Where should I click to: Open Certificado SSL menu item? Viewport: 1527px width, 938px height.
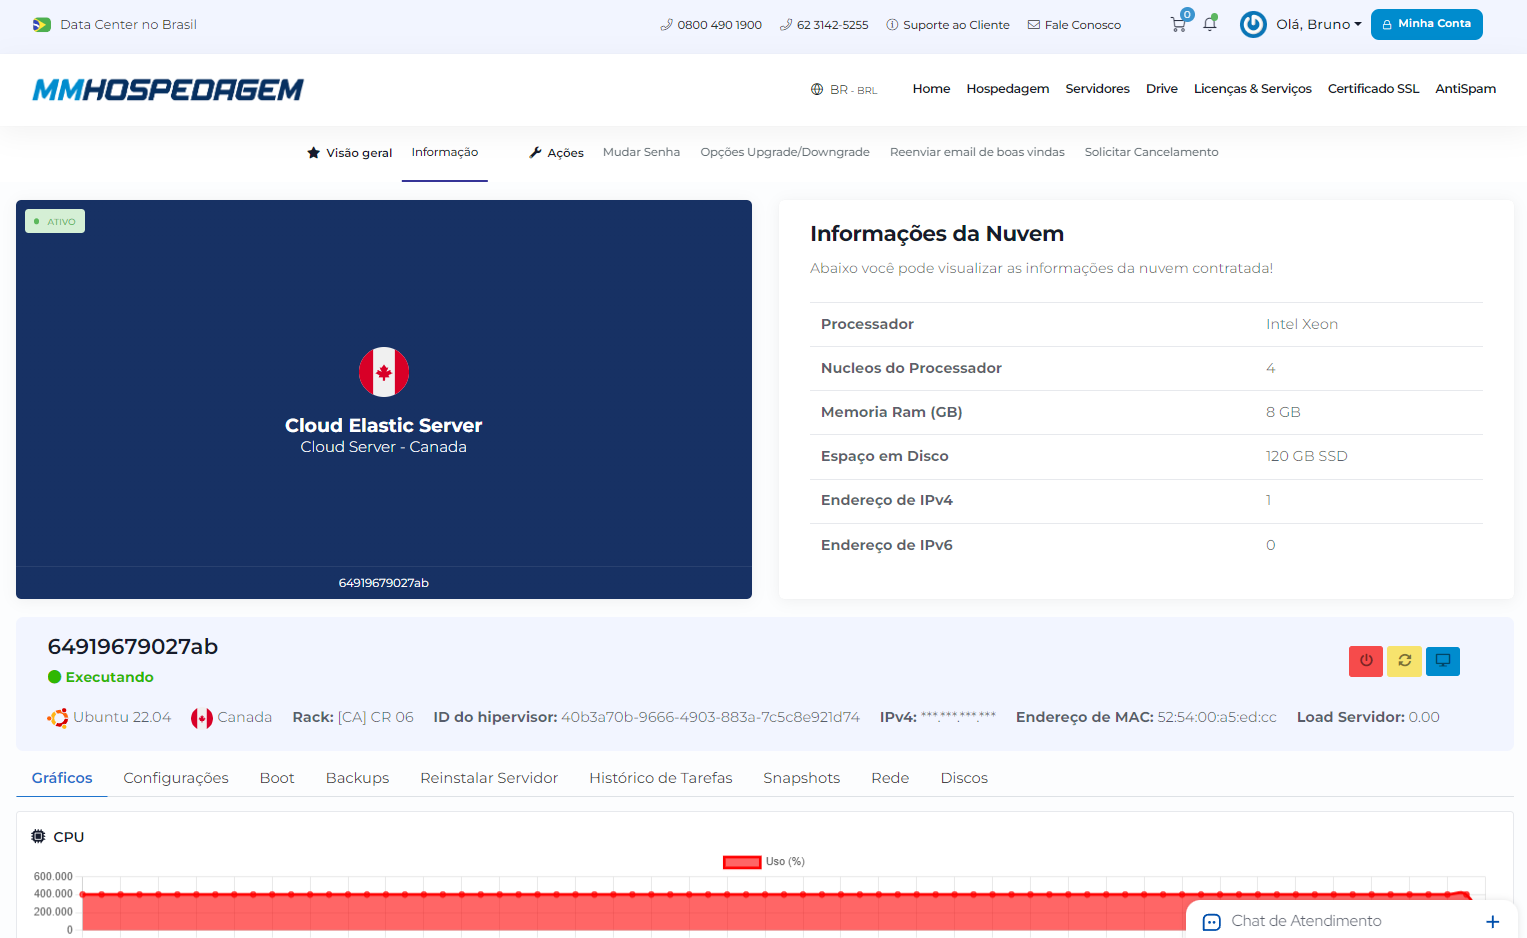(x=1373, y=89)
